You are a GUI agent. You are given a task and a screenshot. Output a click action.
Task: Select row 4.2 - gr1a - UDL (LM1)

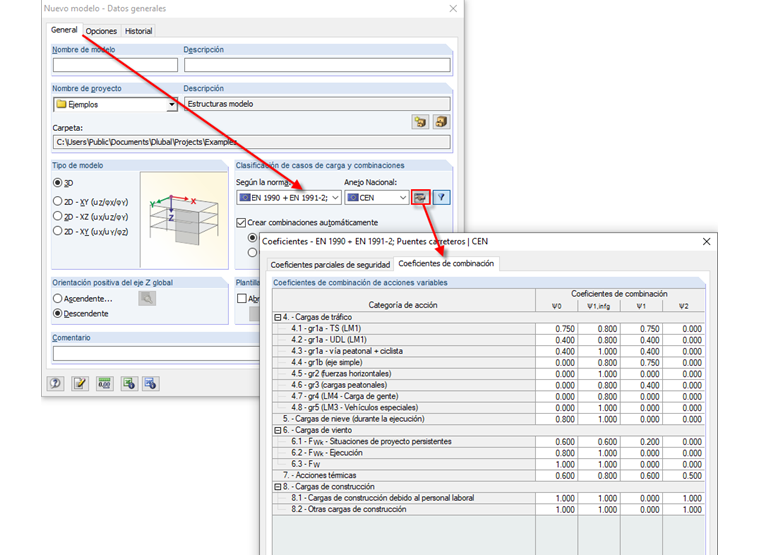click(x=489, y=340)
